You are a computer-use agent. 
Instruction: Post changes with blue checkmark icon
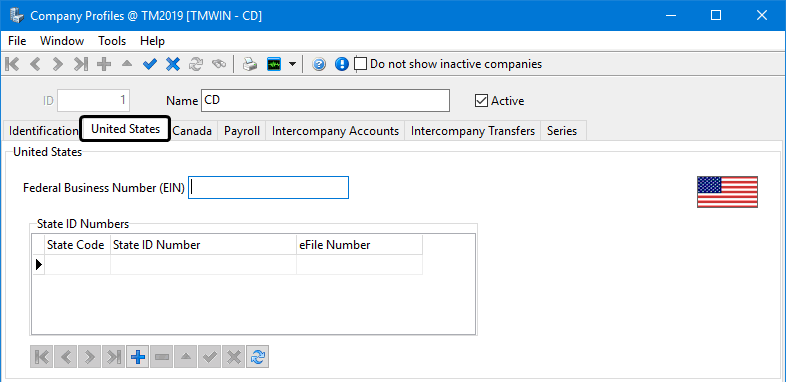(149, 64)
